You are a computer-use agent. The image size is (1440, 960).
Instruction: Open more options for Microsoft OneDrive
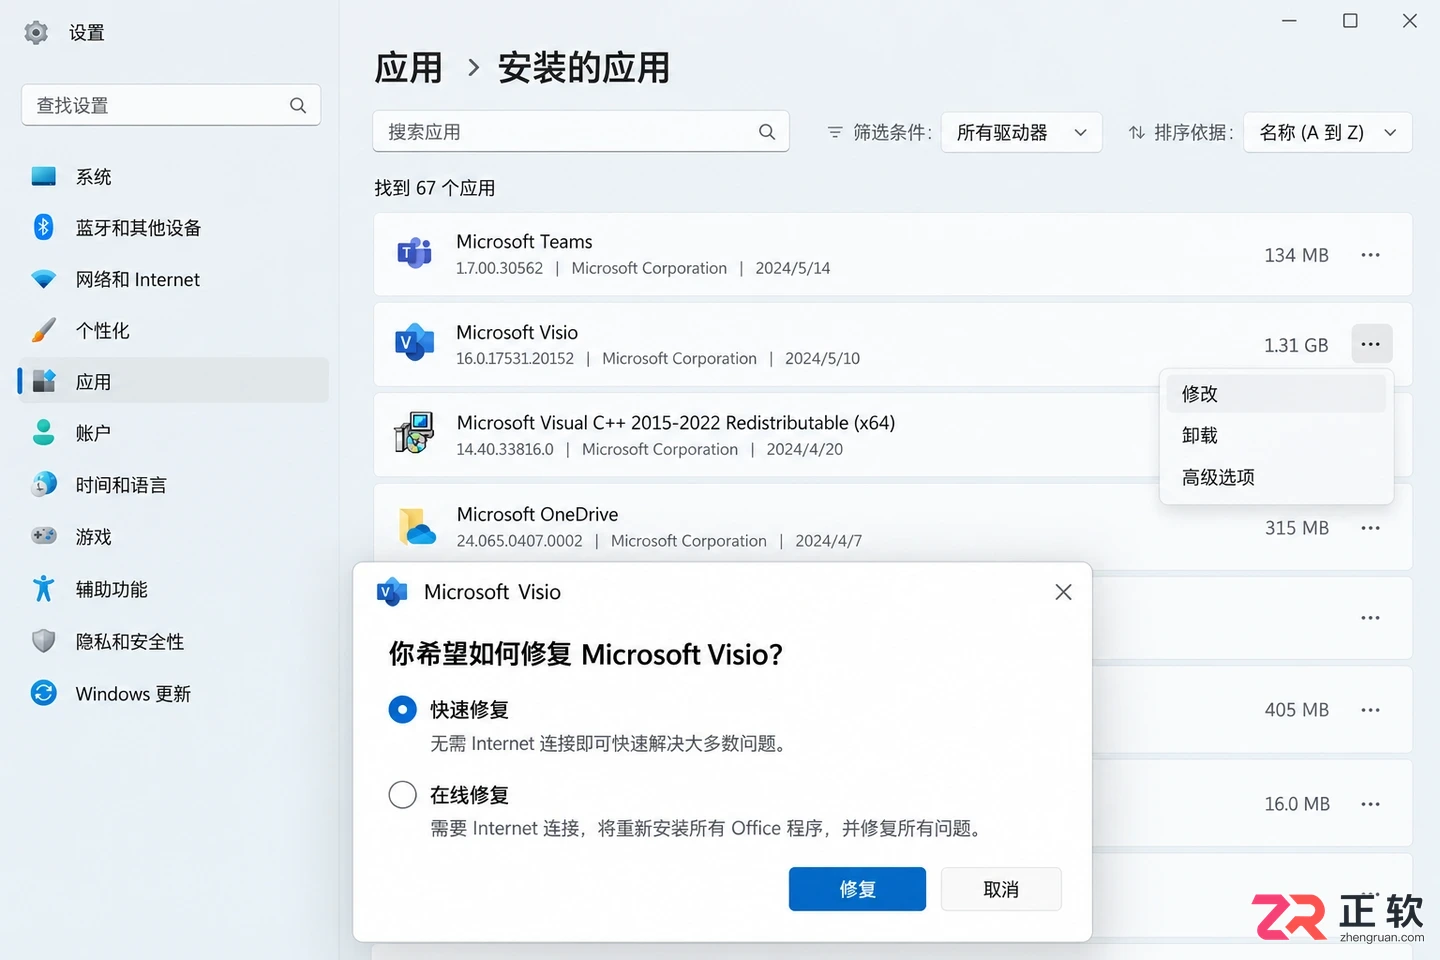(1370, 528)
